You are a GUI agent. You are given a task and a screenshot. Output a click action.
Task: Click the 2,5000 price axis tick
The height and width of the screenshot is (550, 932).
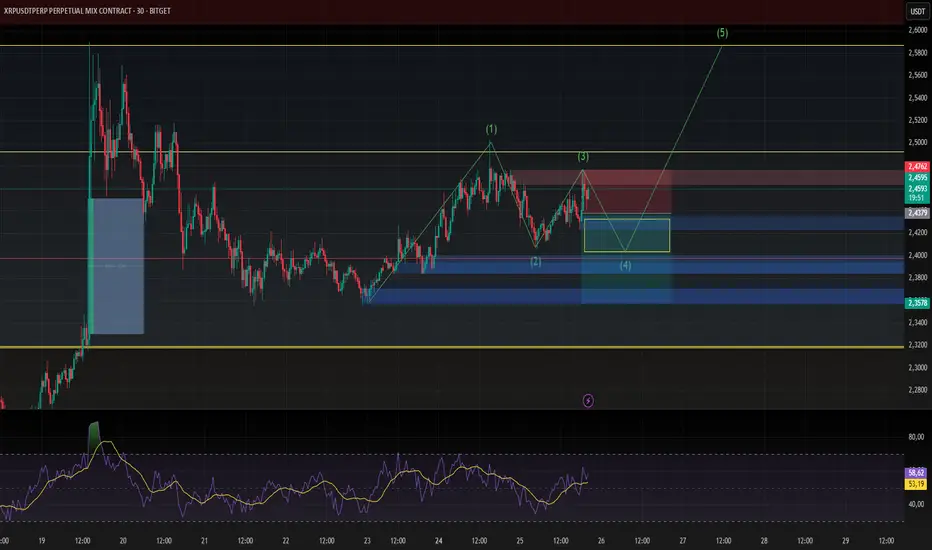[918, 143]
